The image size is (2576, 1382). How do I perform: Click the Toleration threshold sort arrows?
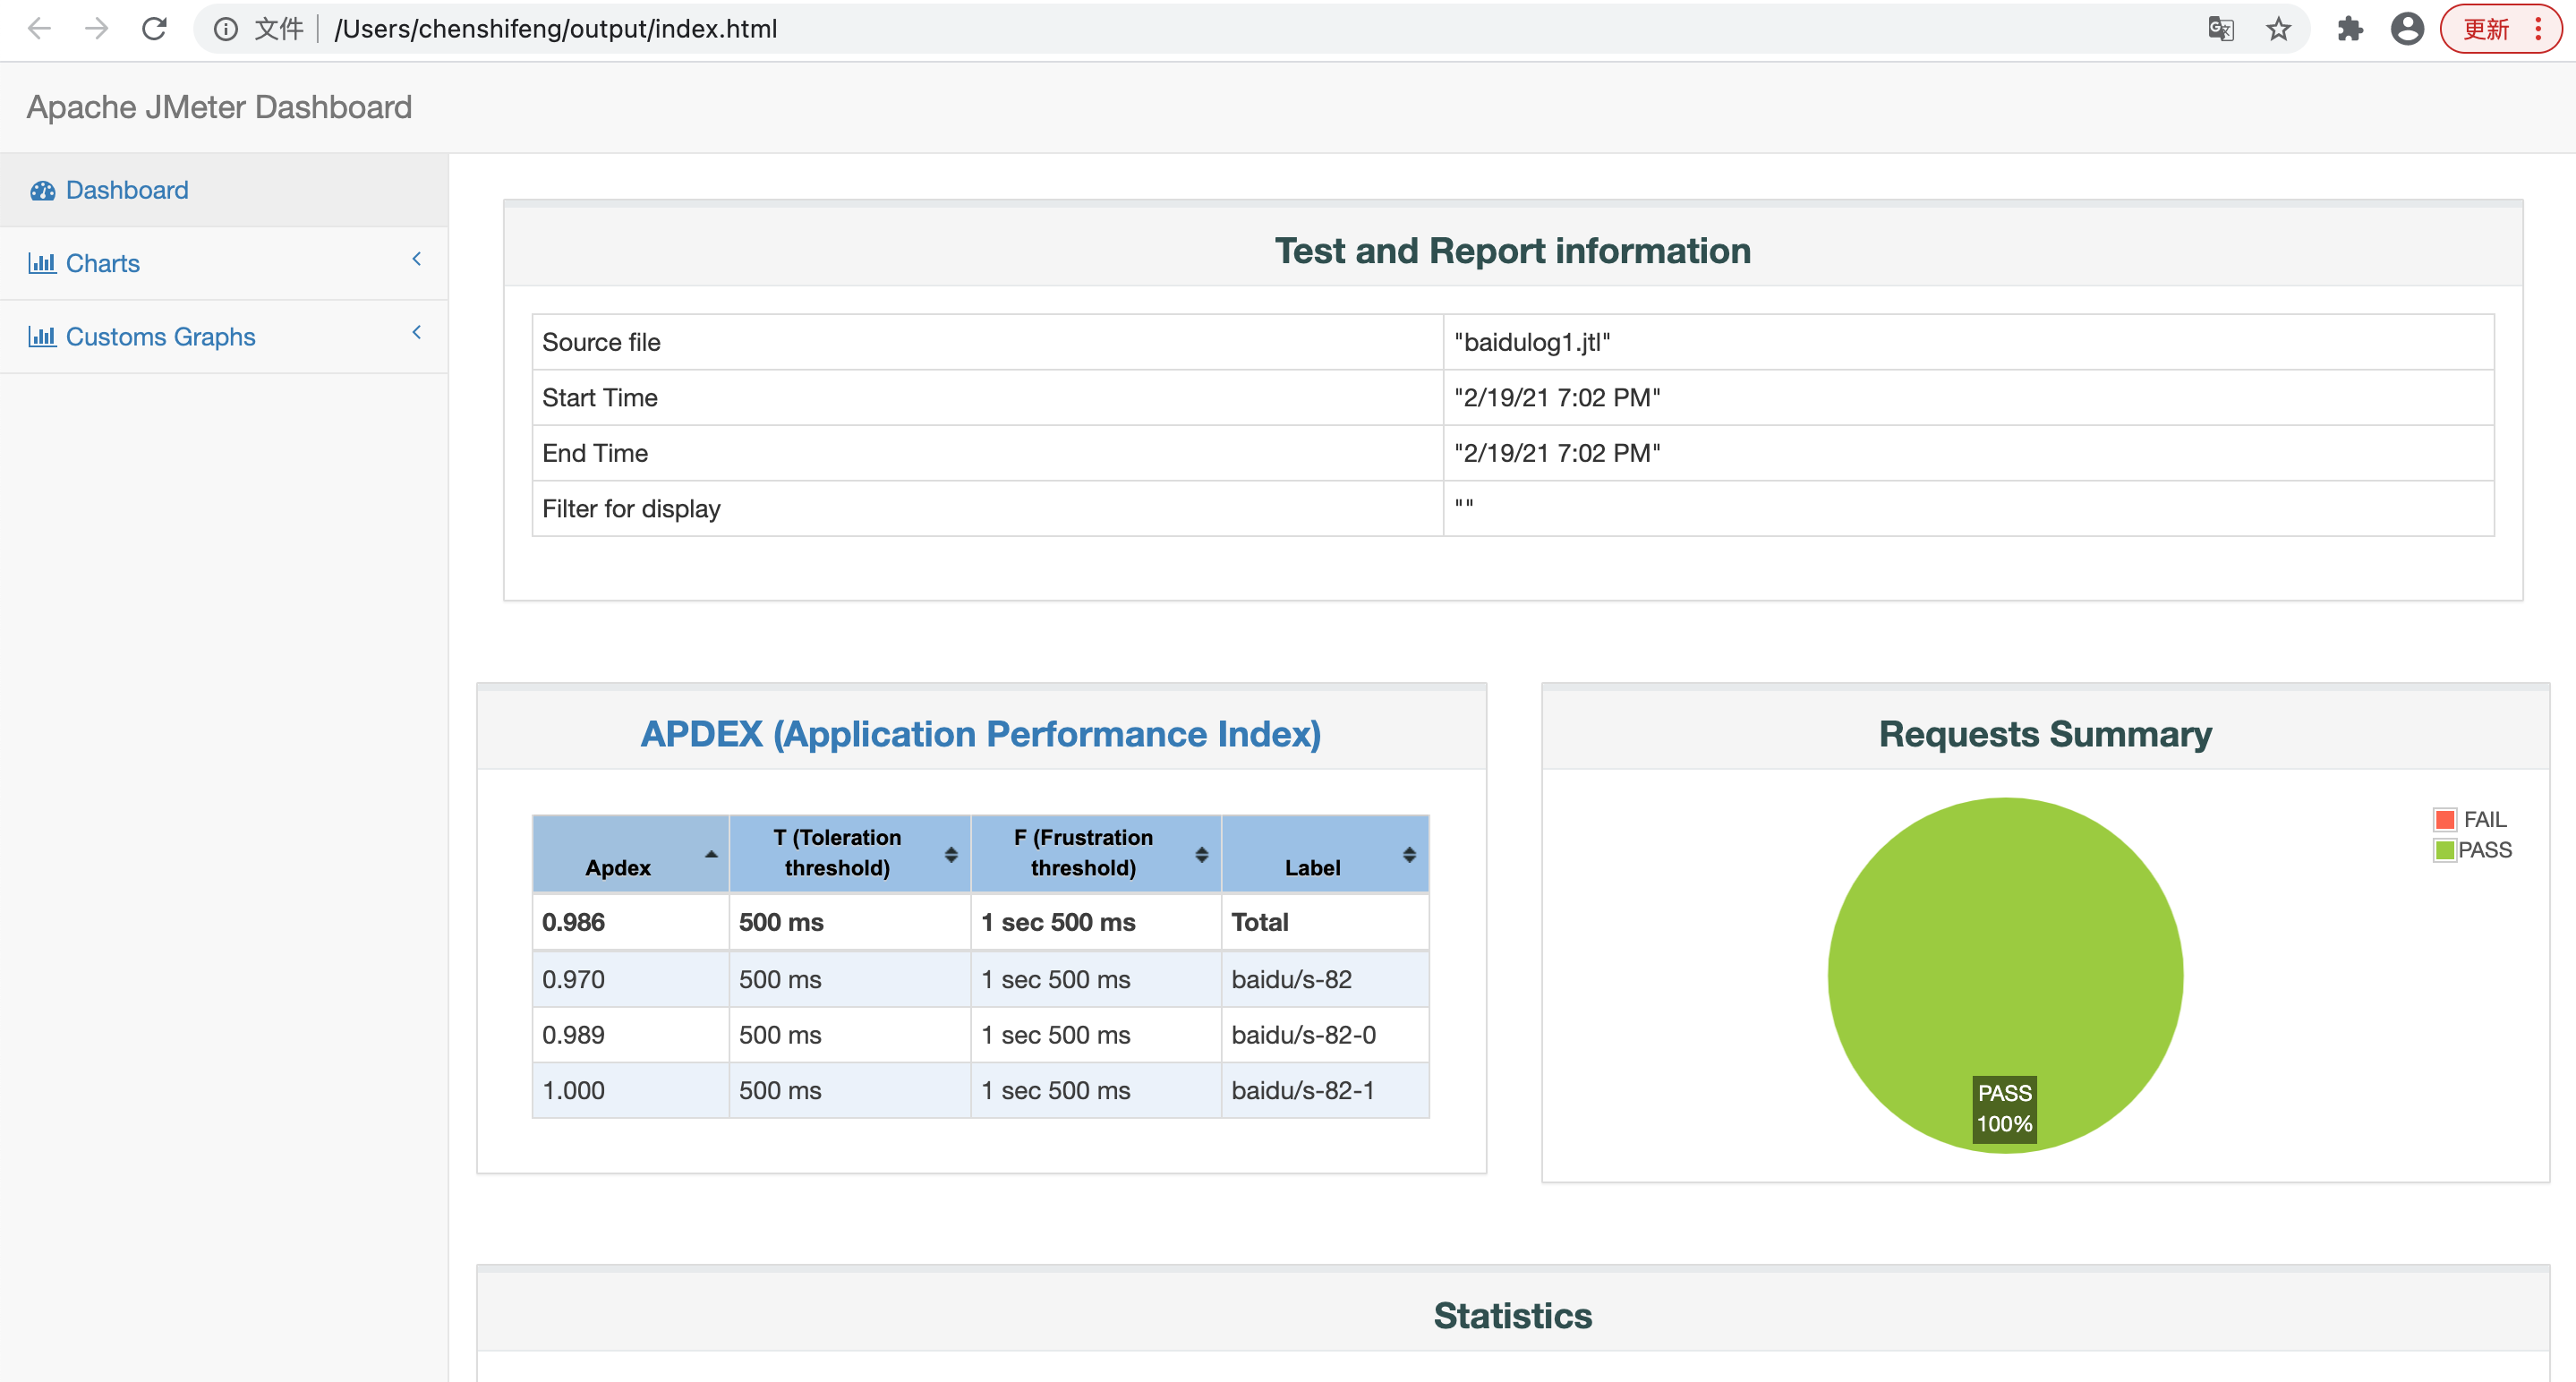coord(951,854)
